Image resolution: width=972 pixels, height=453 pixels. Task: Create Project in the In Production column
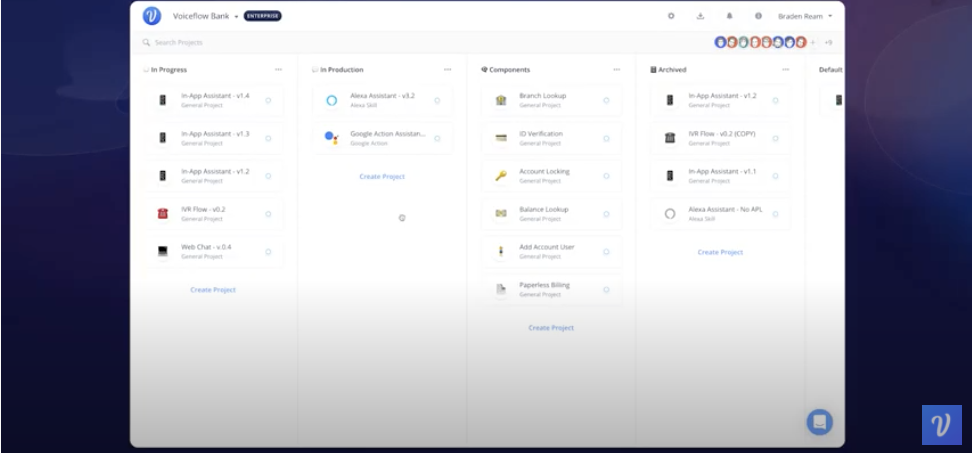pyautogui.click(x=382, y=177)
